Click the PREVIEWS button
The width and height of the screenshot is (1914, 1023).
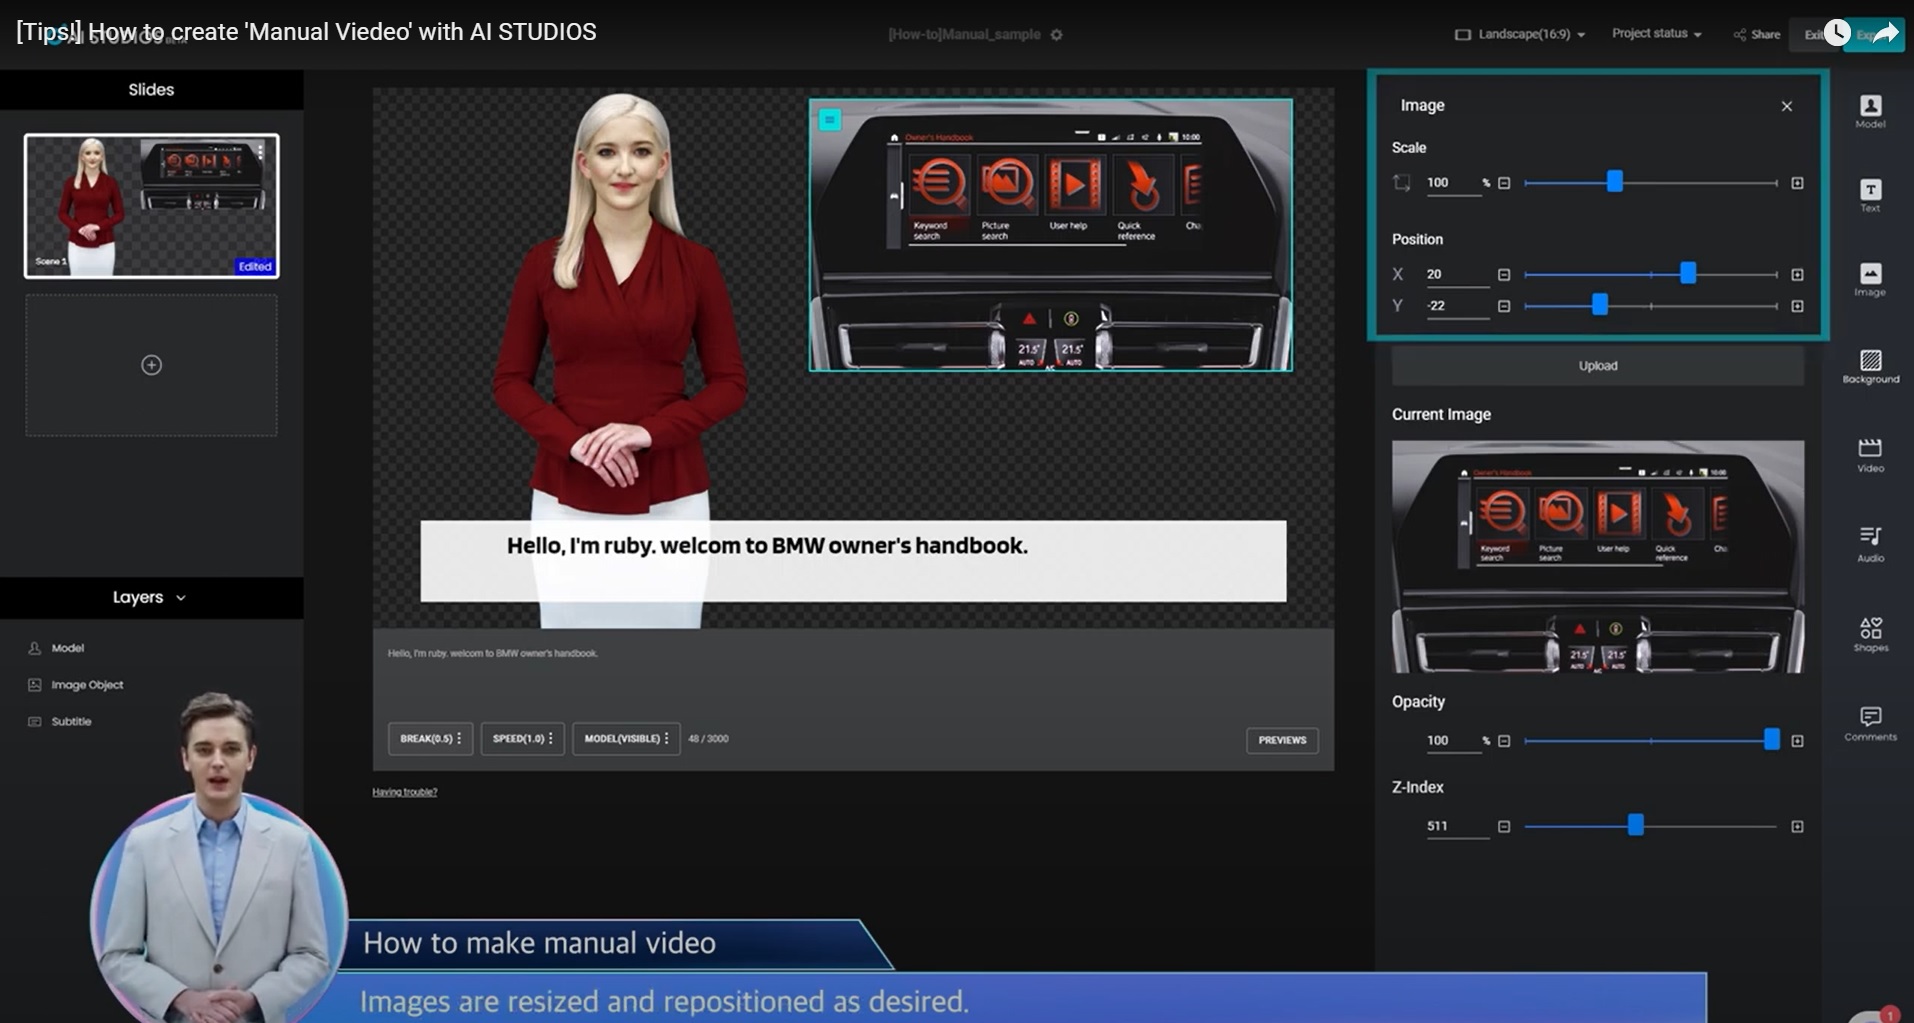1282,740
